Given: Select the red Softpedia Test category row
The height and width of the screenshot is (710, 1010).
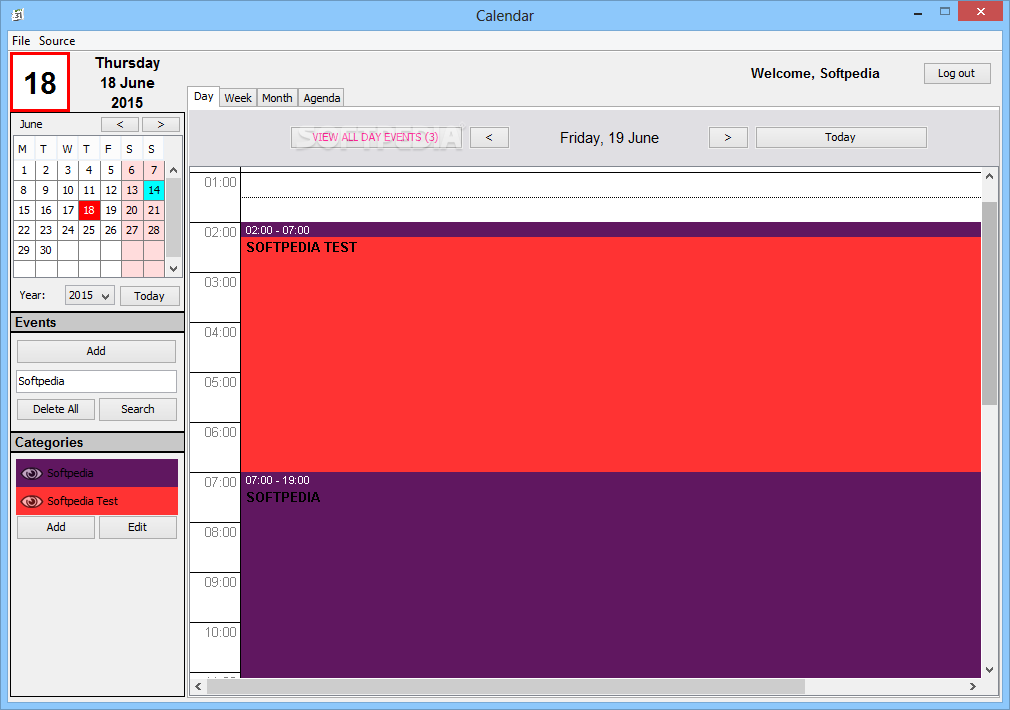Looking at the screenshot, I should [x=97, y=501].
